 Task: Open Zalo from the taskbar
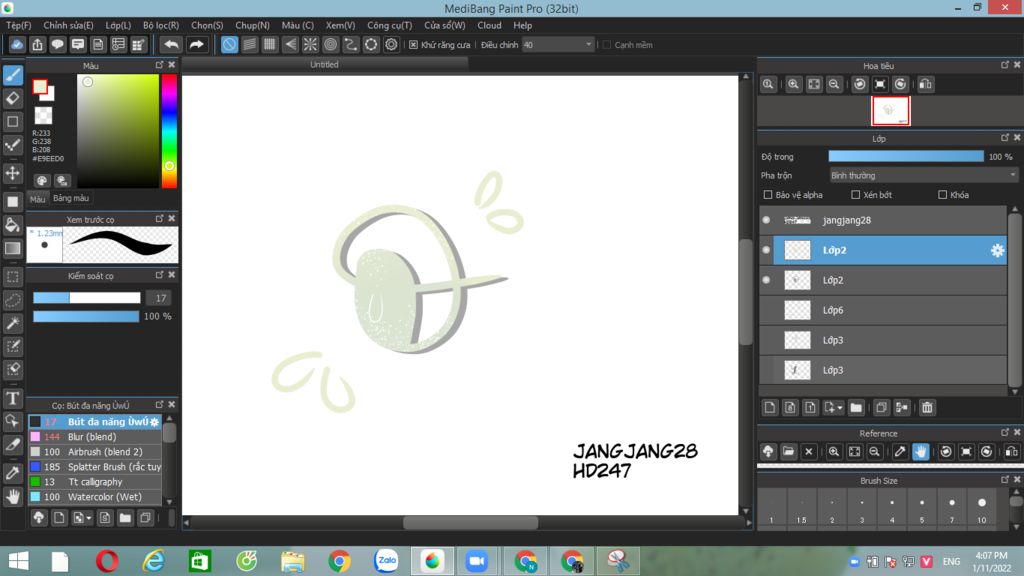click(x=387, y=561)
